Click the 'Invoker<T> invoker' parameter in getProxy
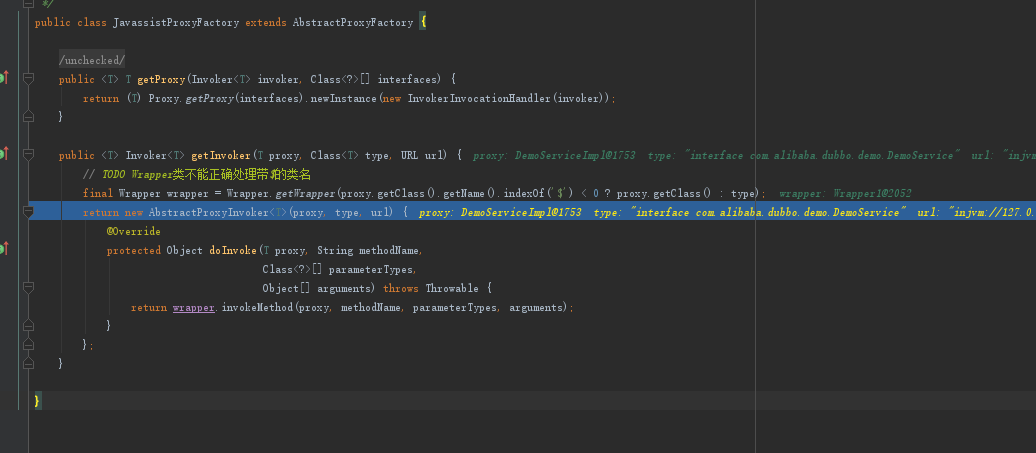This screenshot has width=1036, height=453. (245, 79)
